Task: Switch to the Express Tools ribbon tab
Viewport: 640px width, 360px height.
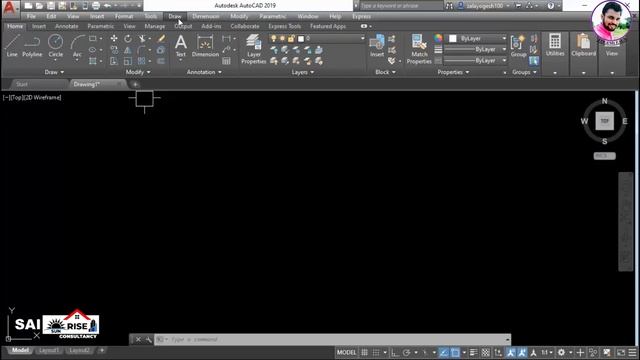Action: point(284,26)
